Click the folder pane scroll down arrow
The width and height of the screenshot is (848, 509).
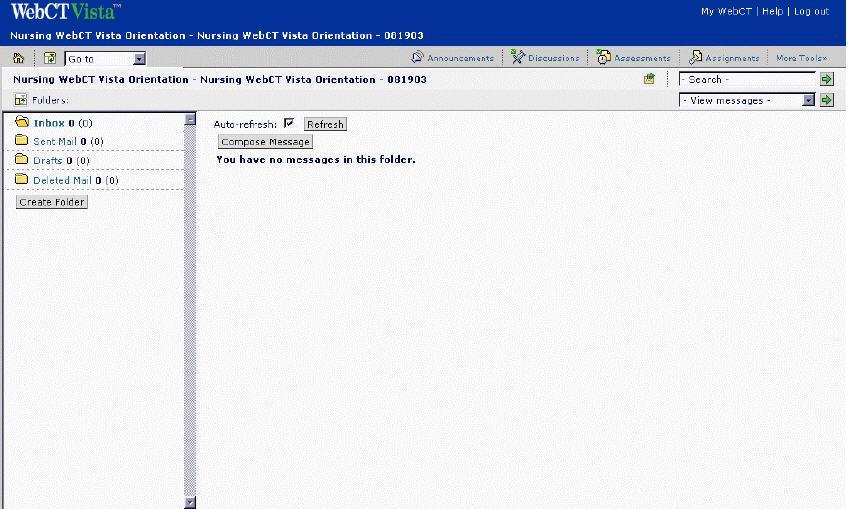pos(190,503)
